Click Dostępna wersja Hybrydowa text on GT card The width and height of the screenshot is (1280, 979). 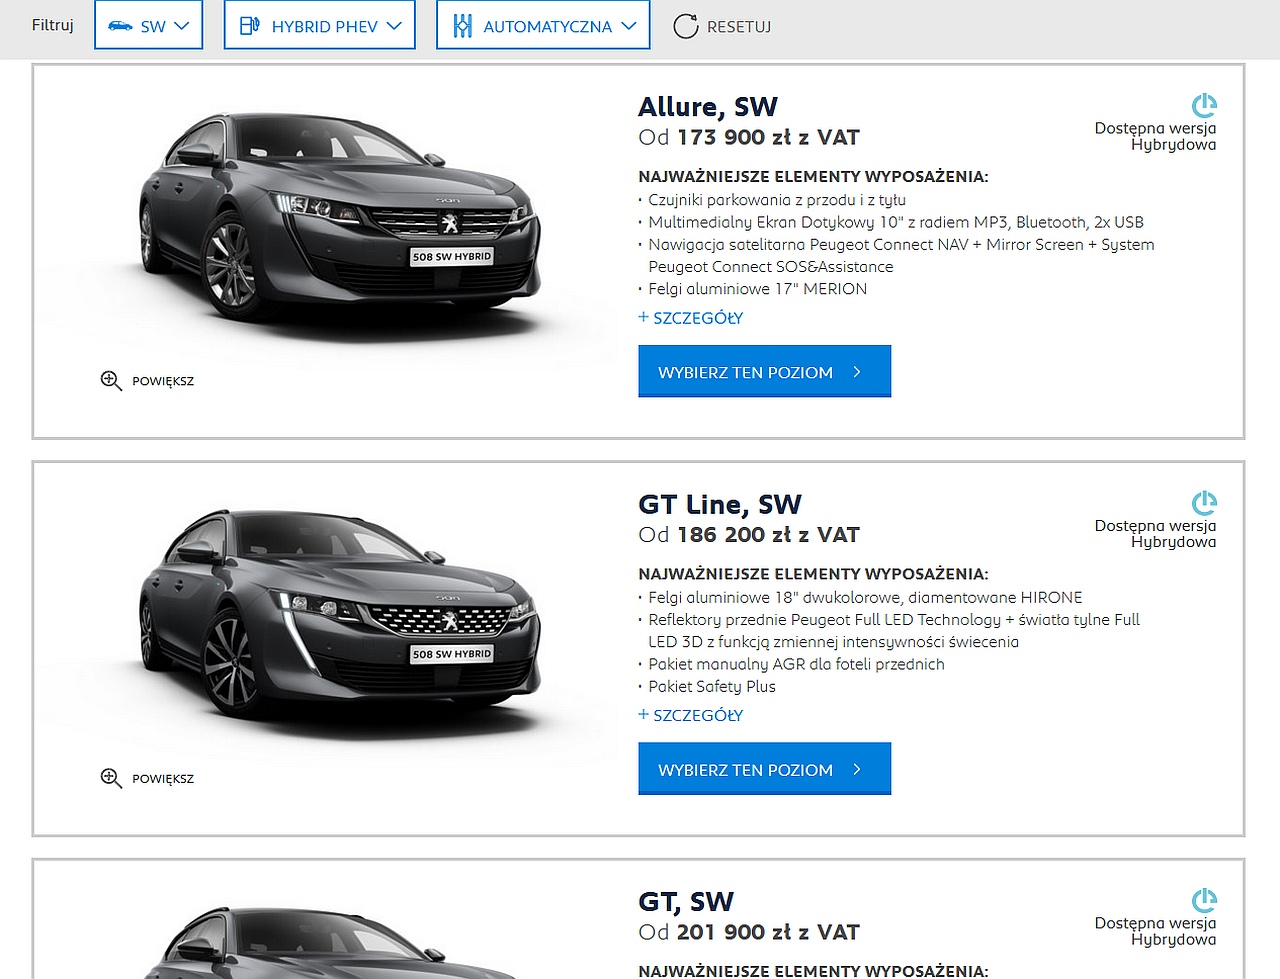tap(1156, 930)
